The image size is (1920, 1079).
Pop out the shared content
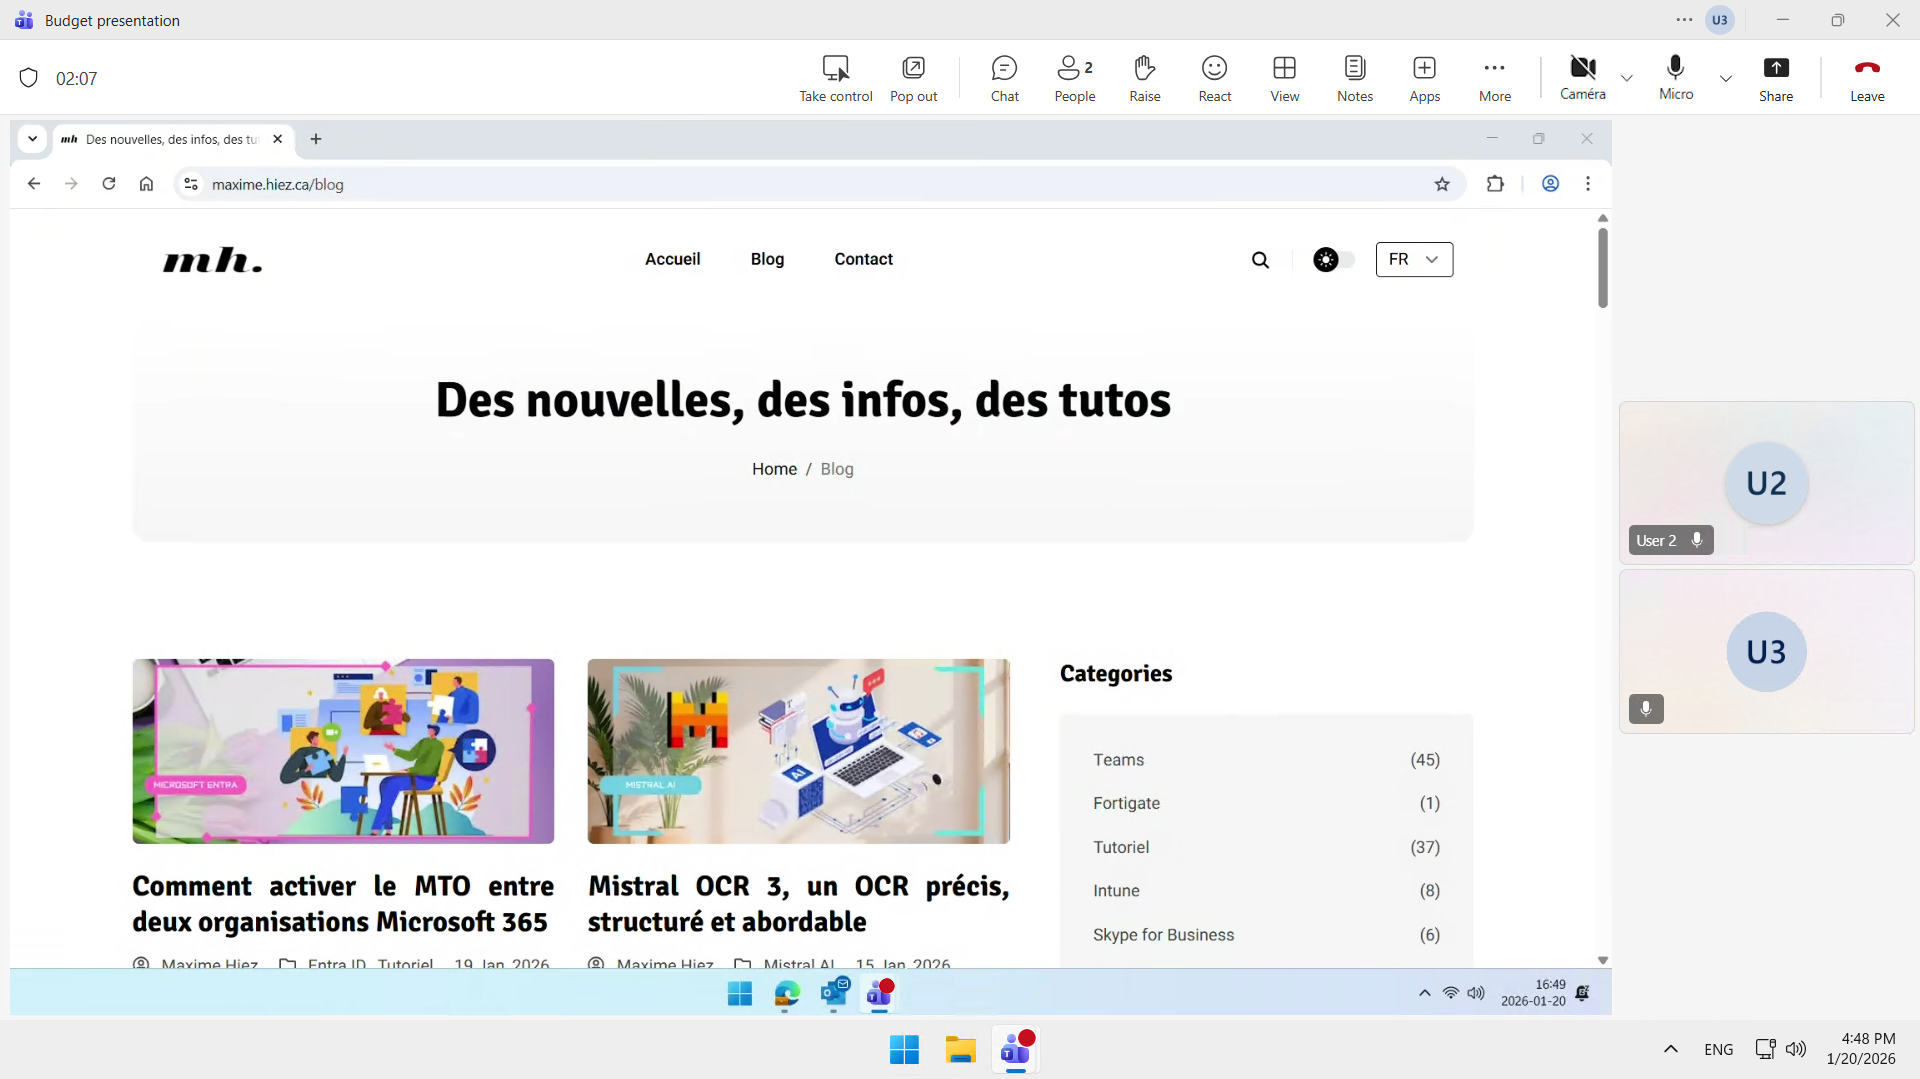pyautogui.click(x=913, y=78)
